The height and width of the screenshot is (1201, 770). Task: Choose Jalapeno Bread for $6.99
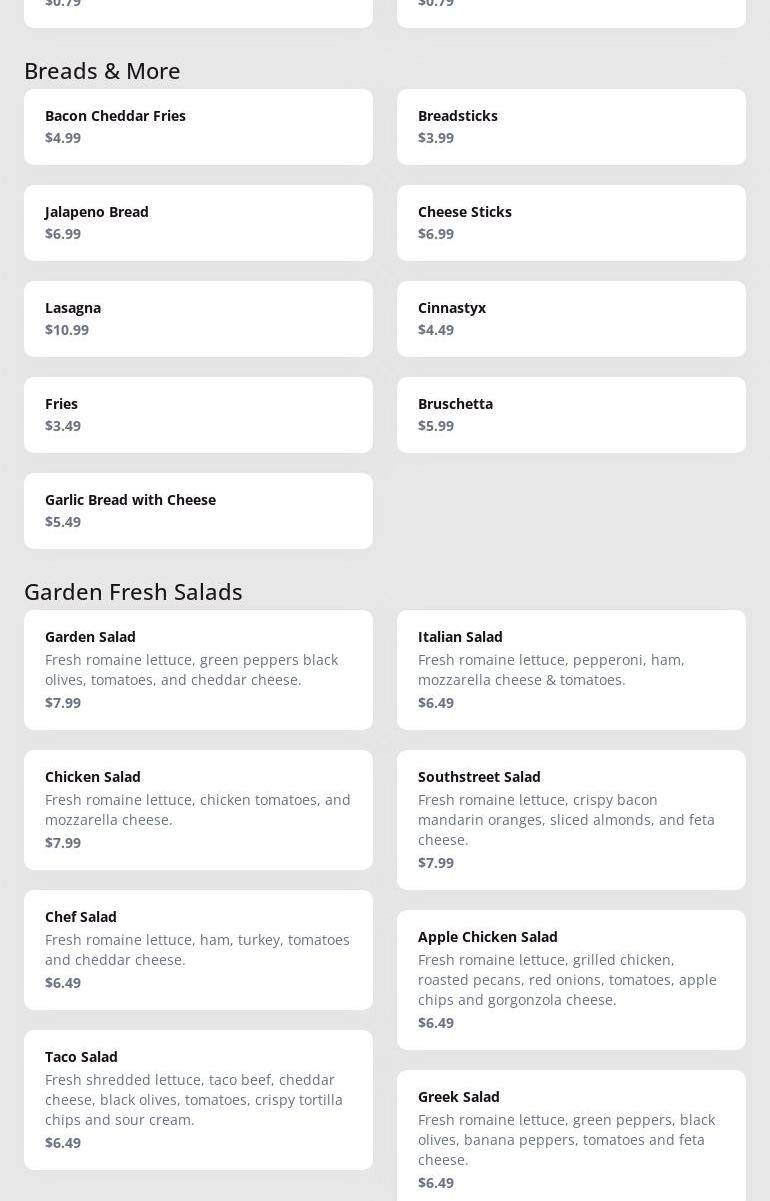point(198,223)
